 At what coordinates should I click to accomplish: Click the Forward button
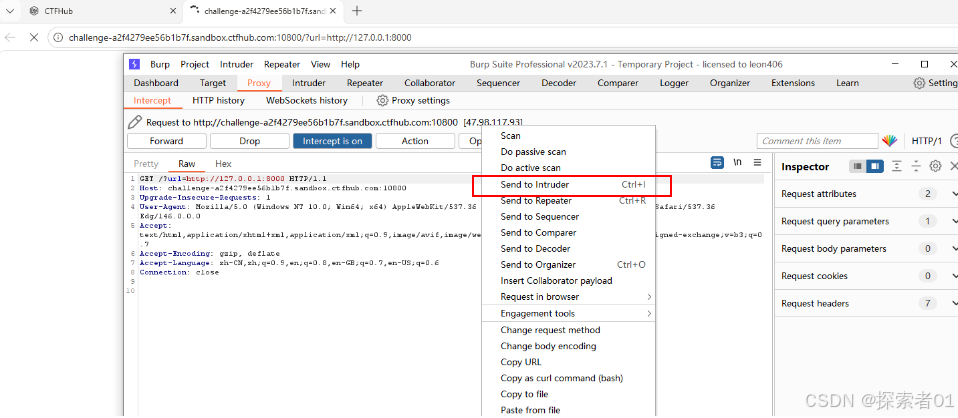[166, 141]
